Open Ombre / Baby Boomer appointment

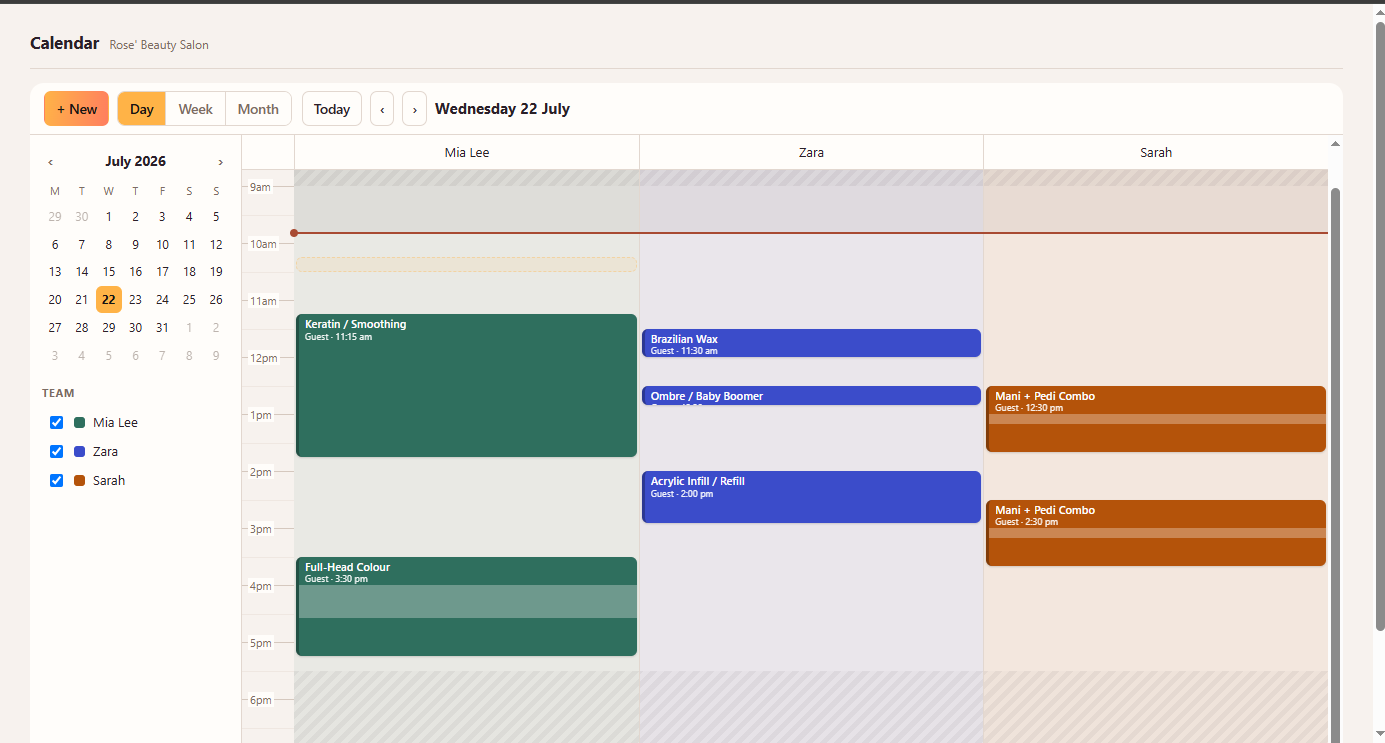[x=811, y=396]
